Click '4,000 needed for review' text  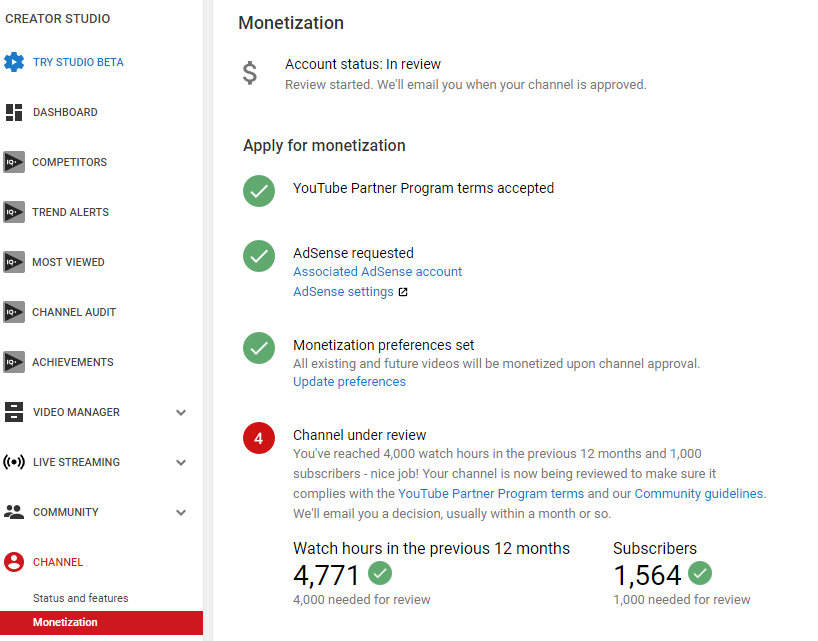coord(362,600)
